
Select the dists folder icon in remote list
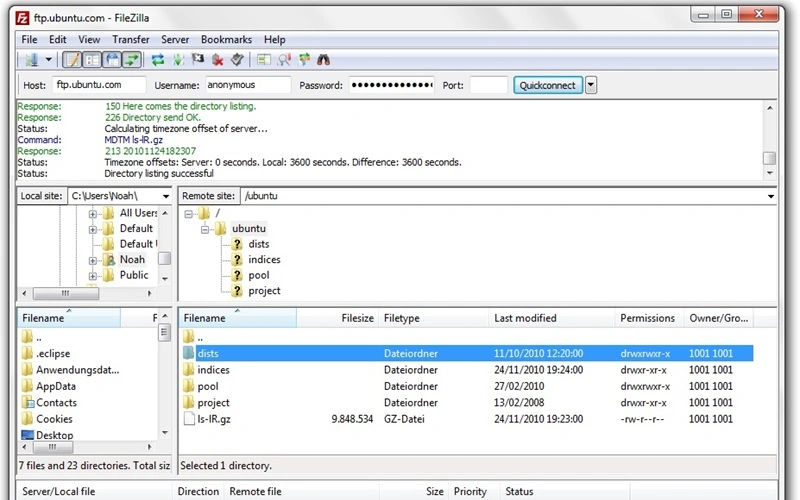click(x=189, y=353)
